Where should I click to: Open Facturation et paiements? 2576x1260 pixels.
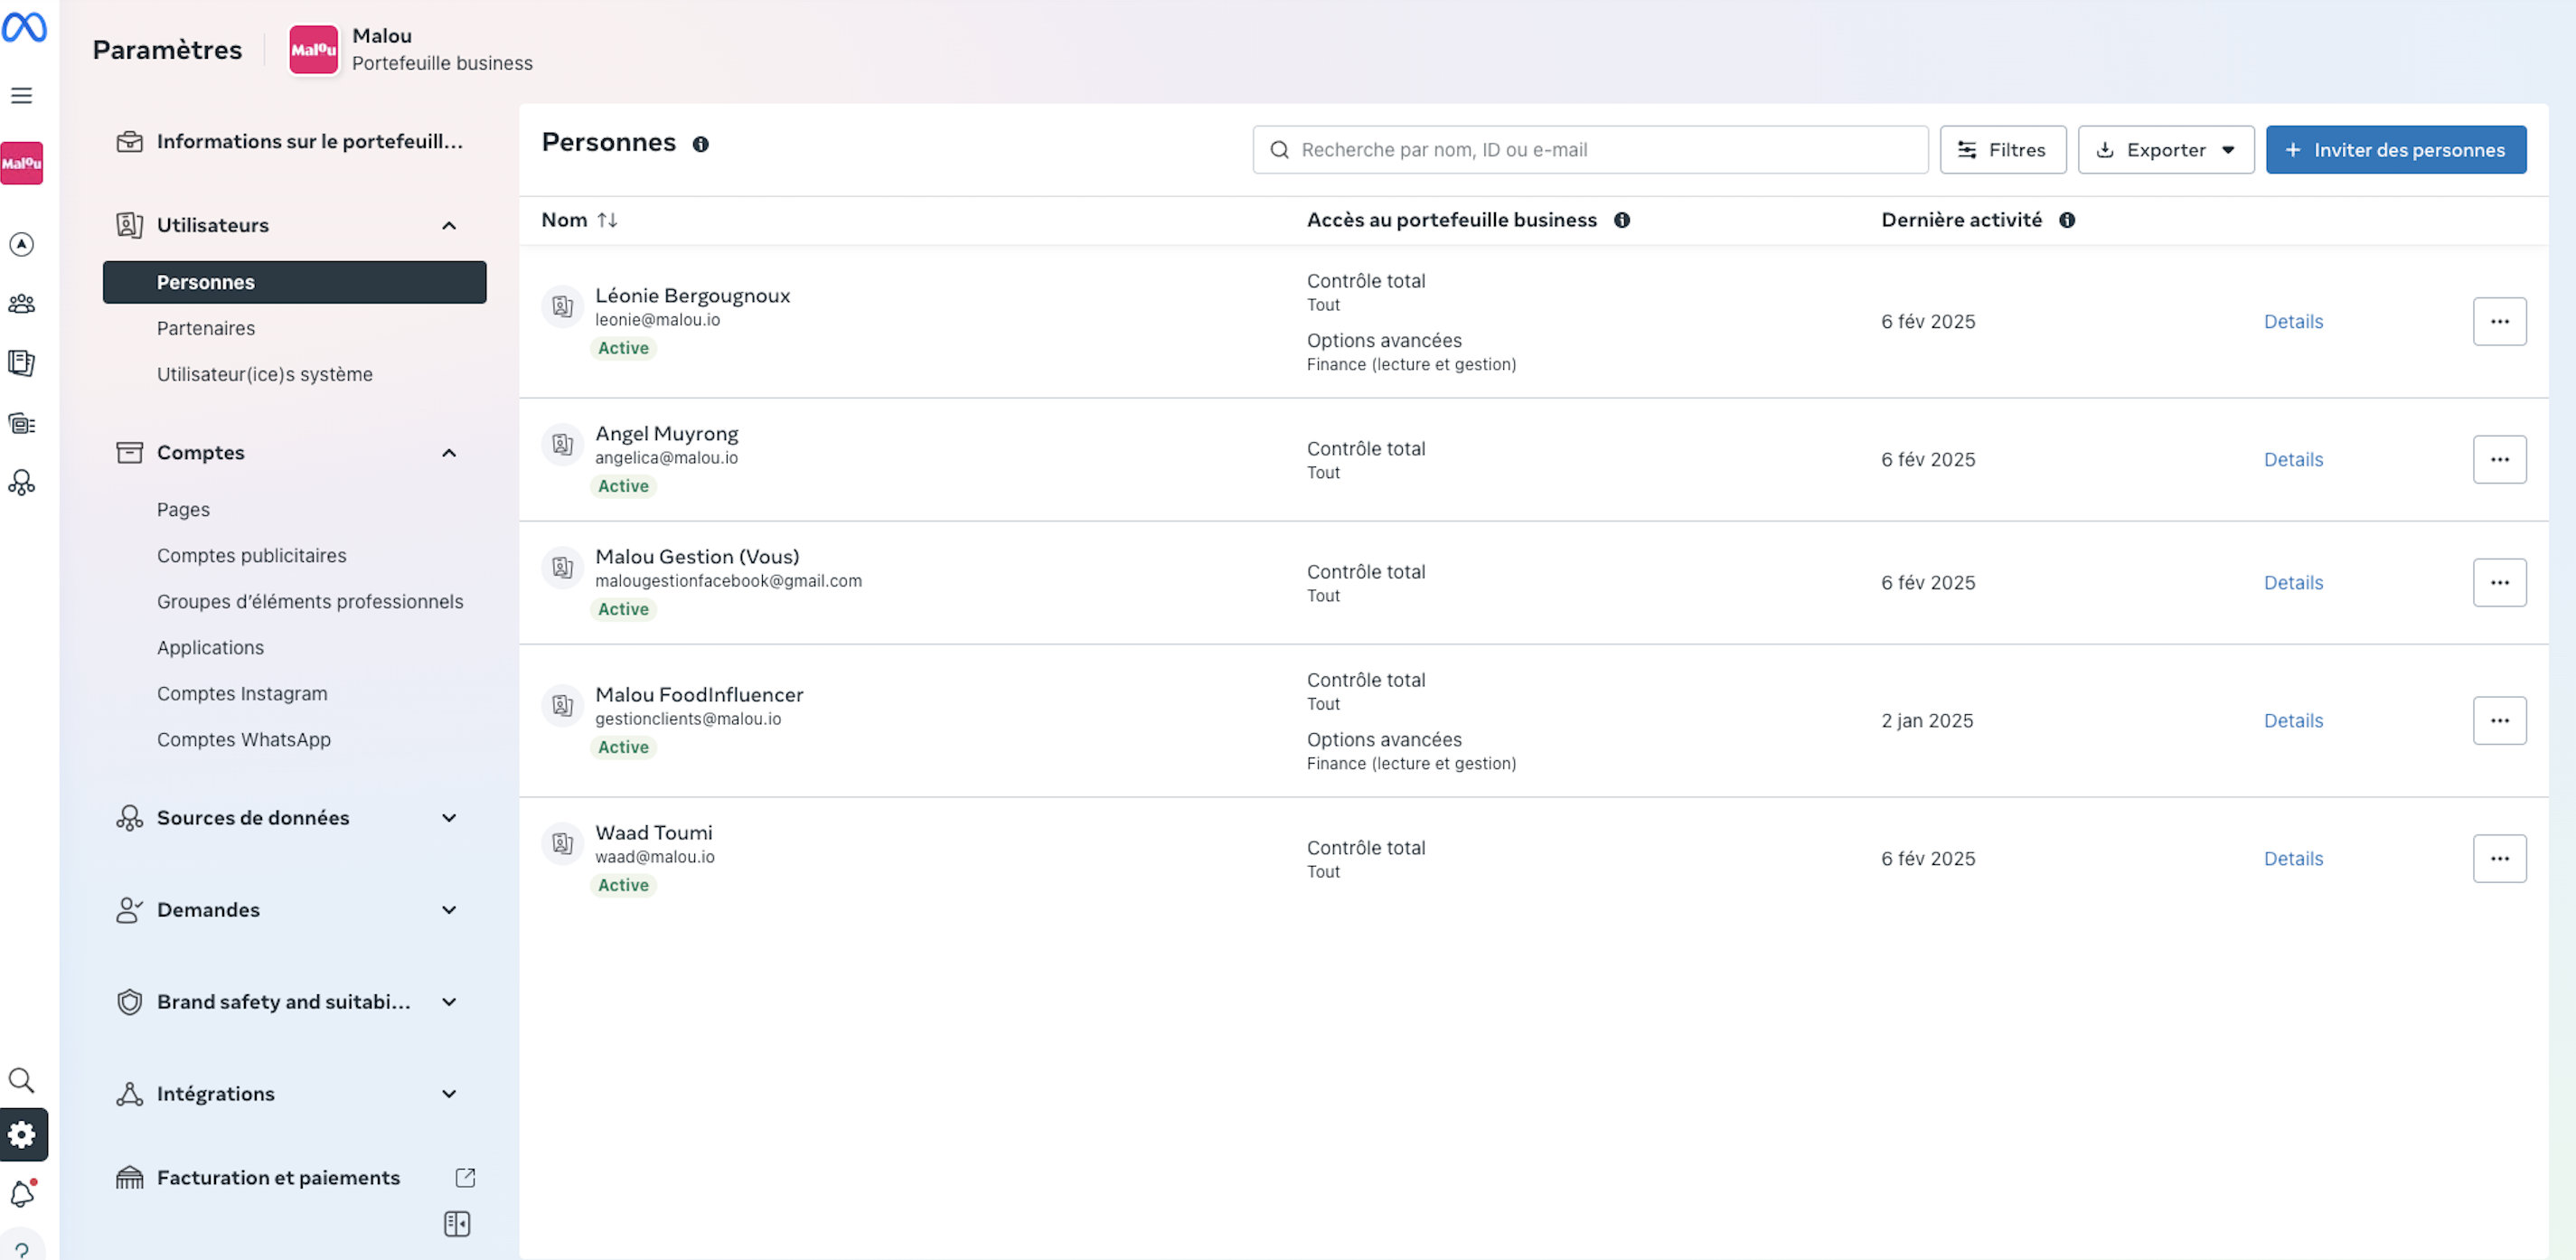(x=278, y=1178)
